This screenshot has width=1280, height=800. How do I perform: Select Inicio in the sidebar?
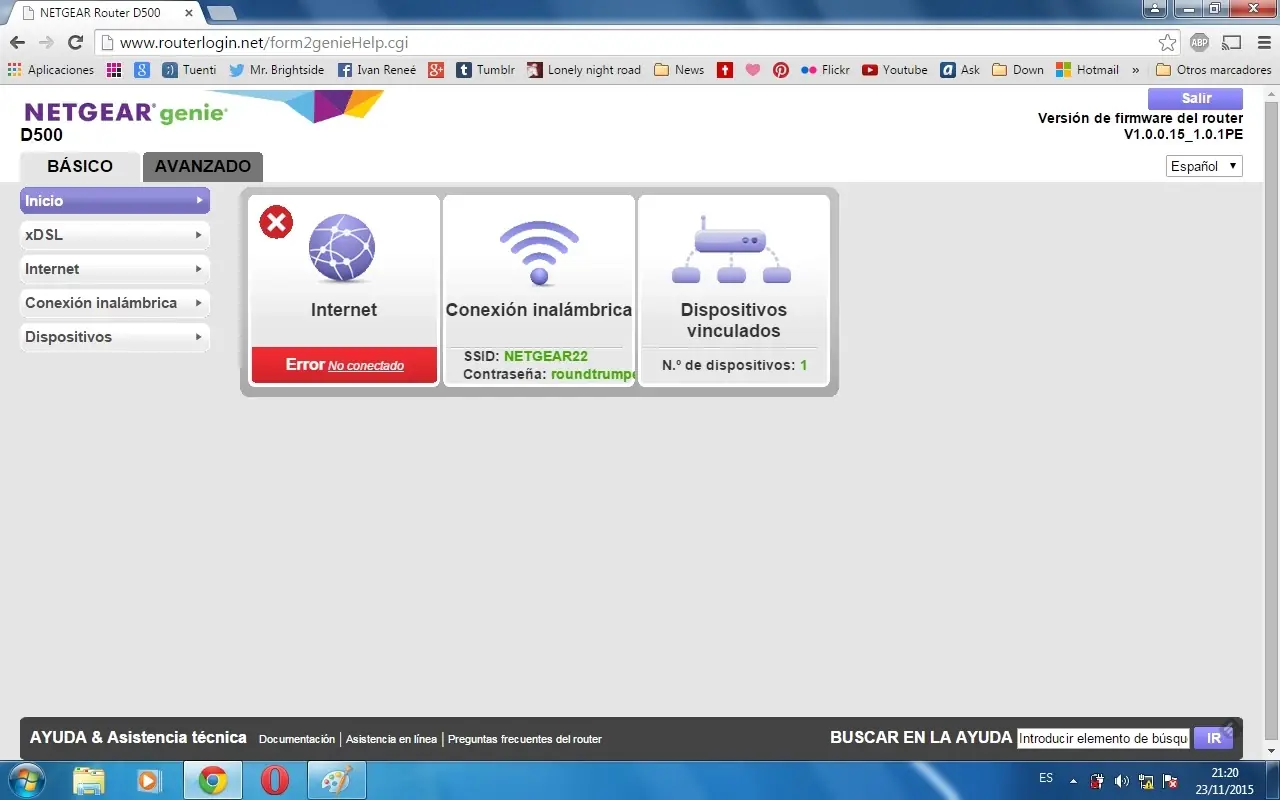[115, 201]
